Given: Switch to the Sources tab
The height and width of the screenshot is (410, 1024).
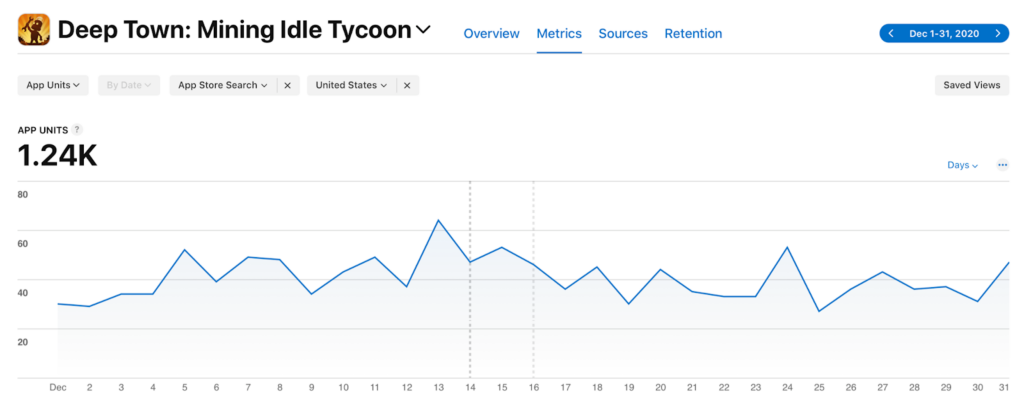Looking at the screenshot, I should [623, 34].
